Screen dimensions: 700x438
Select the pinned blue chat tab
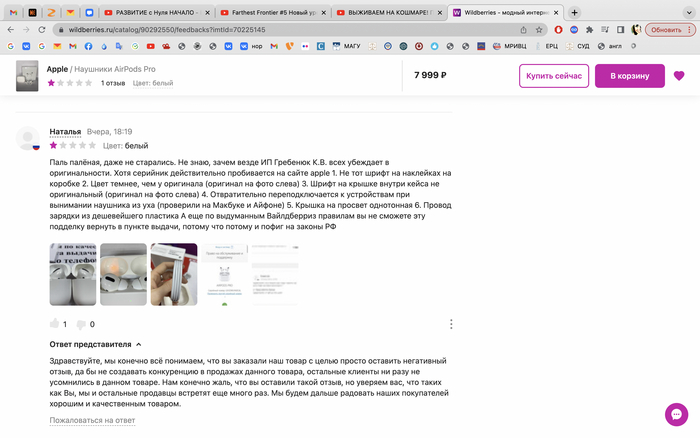(x=89, y=13)
